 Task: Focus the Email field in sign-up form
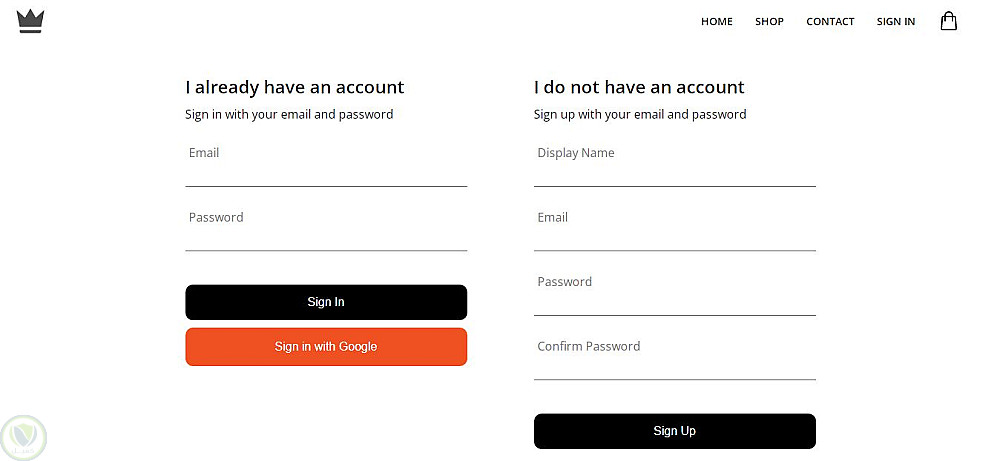(x=675, y=232)
